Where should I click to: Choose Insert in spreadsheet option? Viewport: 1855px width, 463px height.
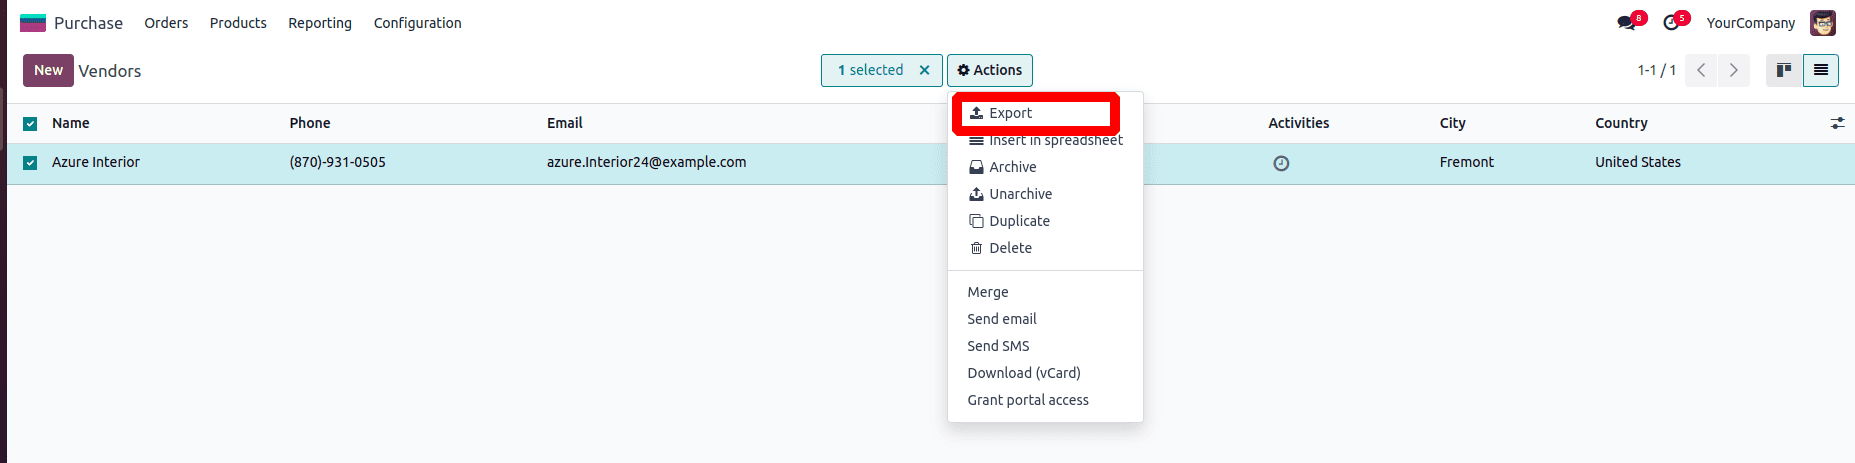point(1045,140)
